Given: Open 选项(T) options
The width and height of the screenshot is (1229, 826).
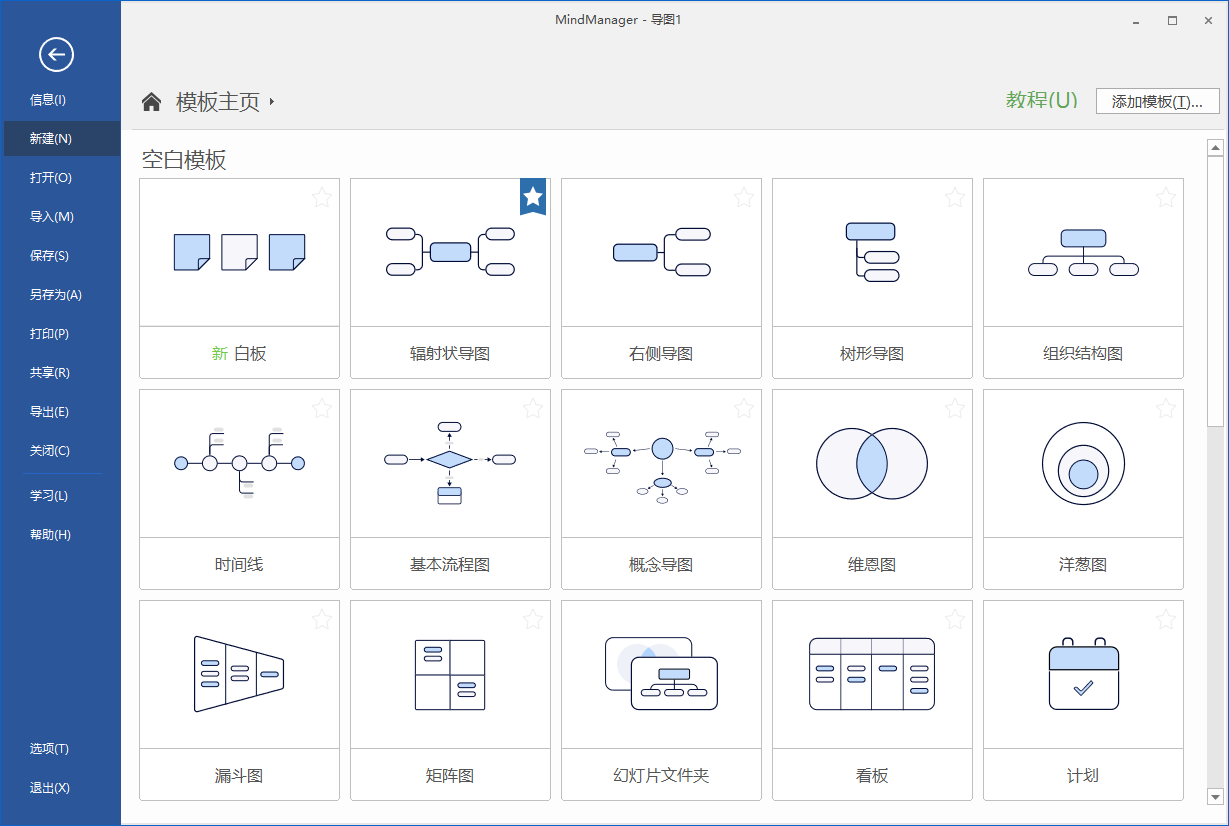Looking at the screenshot, I should (60, 749).
